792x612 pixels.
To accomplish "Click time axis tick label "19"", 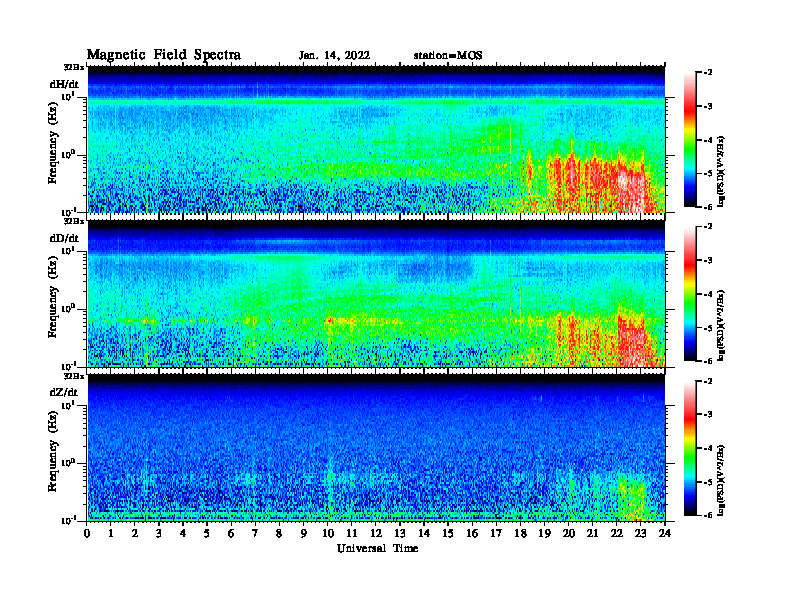I will (x=544, y=533).
